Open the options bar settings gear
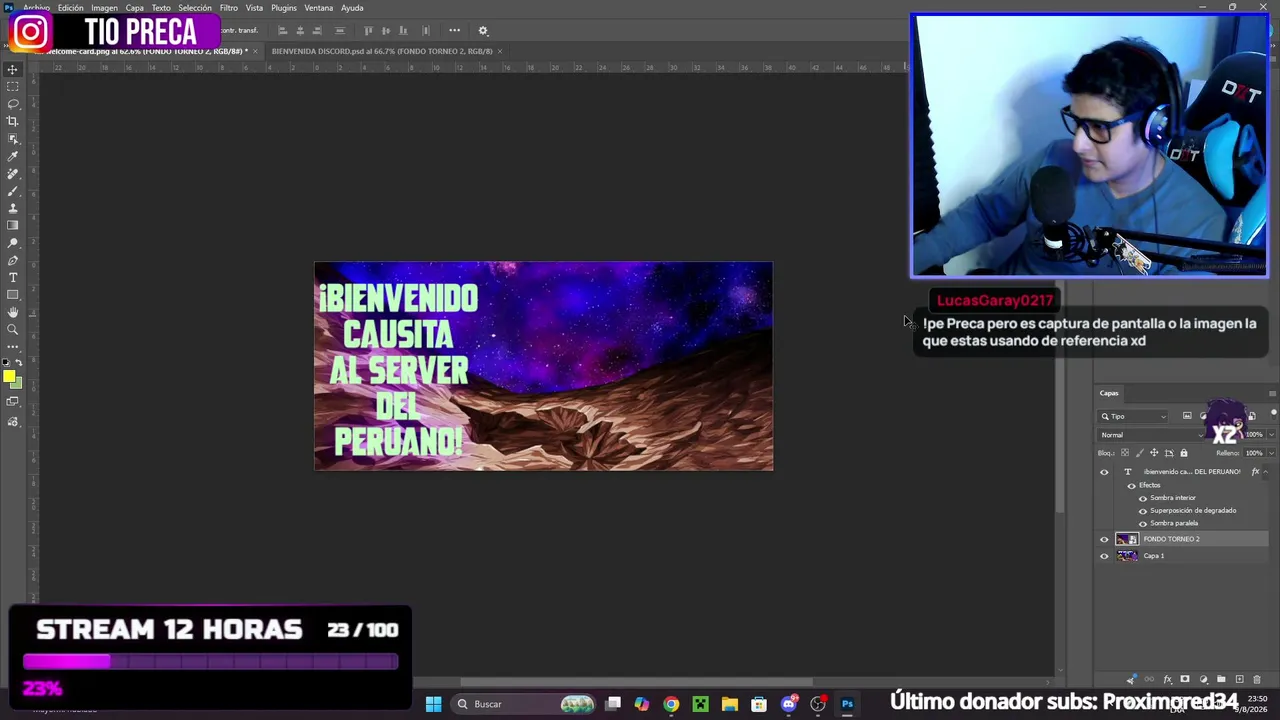 (x=483, y=31)
